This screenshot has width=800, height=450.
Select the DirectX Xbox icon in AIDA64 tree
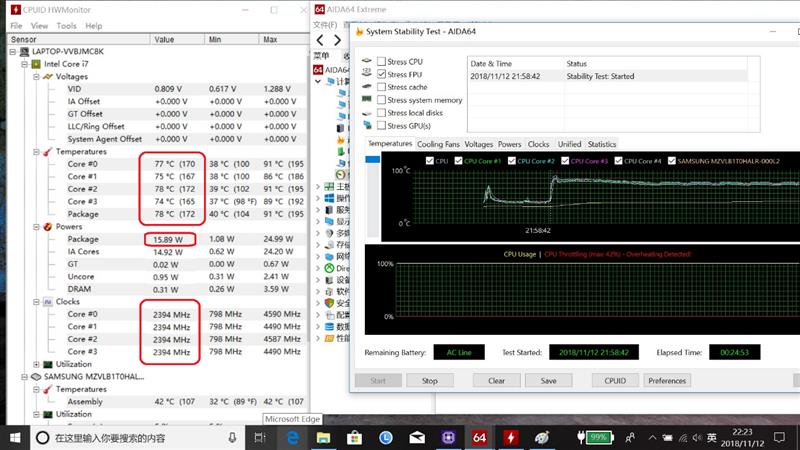tap(329, 268)
